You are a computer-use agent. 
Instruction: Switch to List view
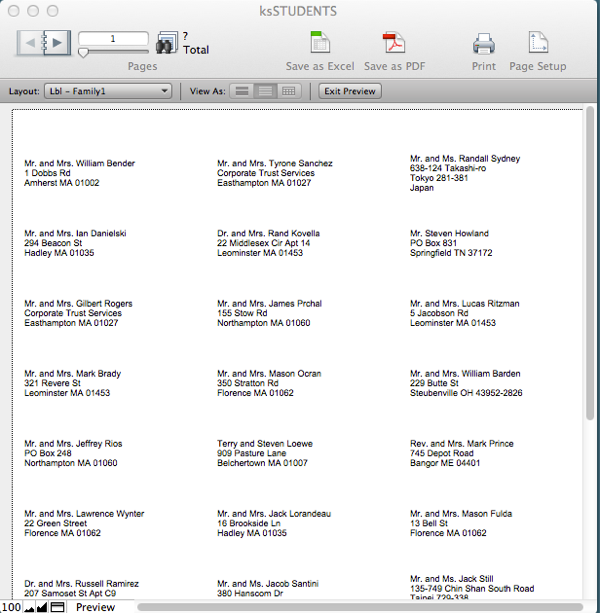[265, 91]
